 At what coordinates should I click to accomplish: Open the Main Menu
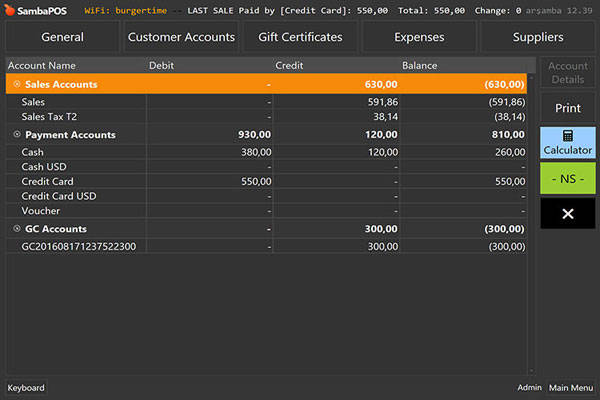(571, 388)
